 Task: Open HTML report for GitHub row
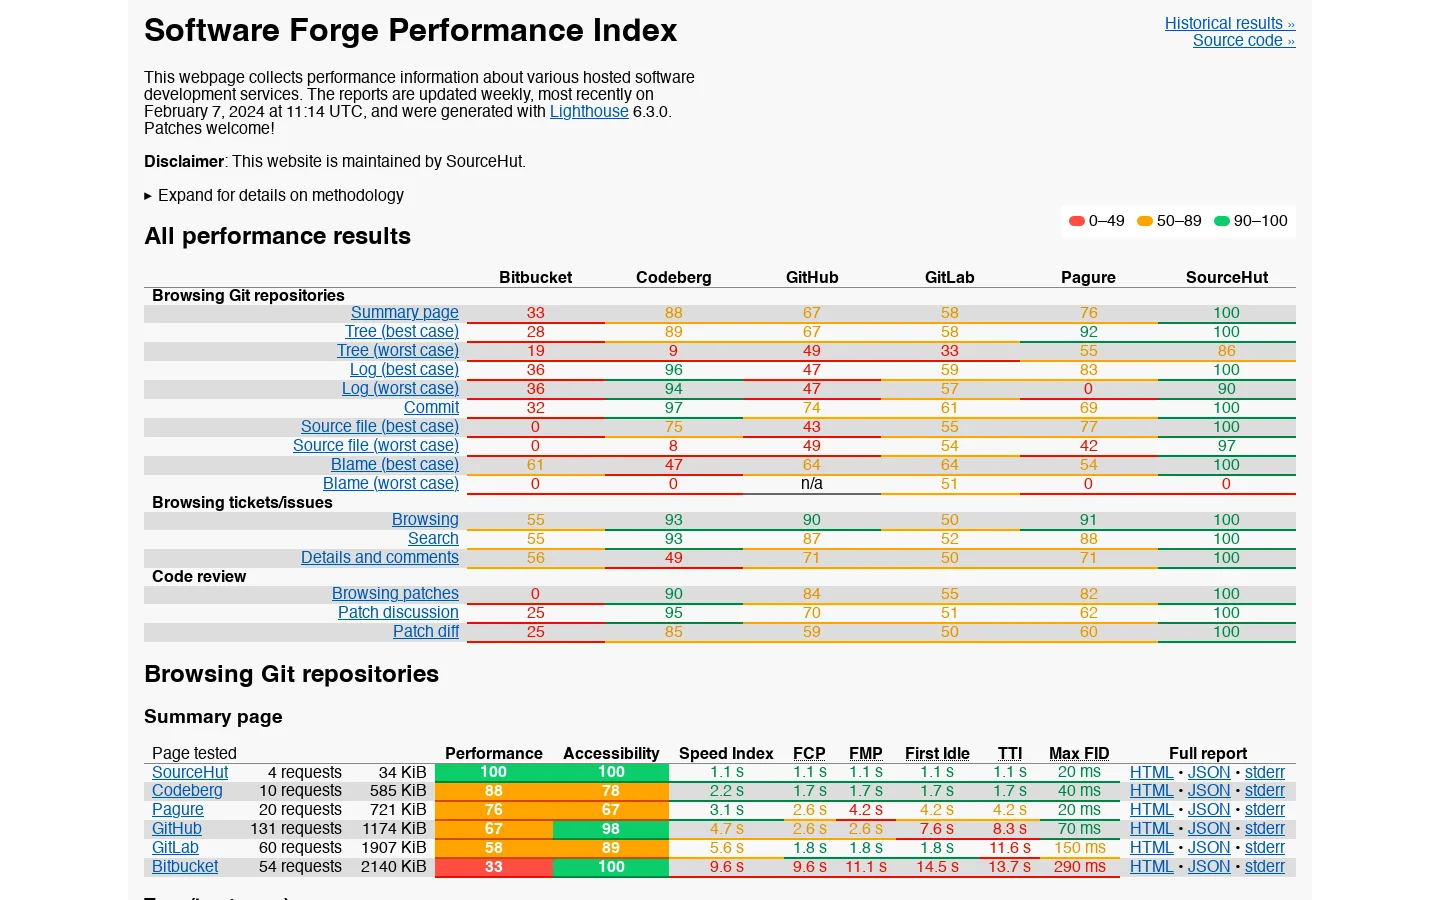click(x=1151, y=828)
